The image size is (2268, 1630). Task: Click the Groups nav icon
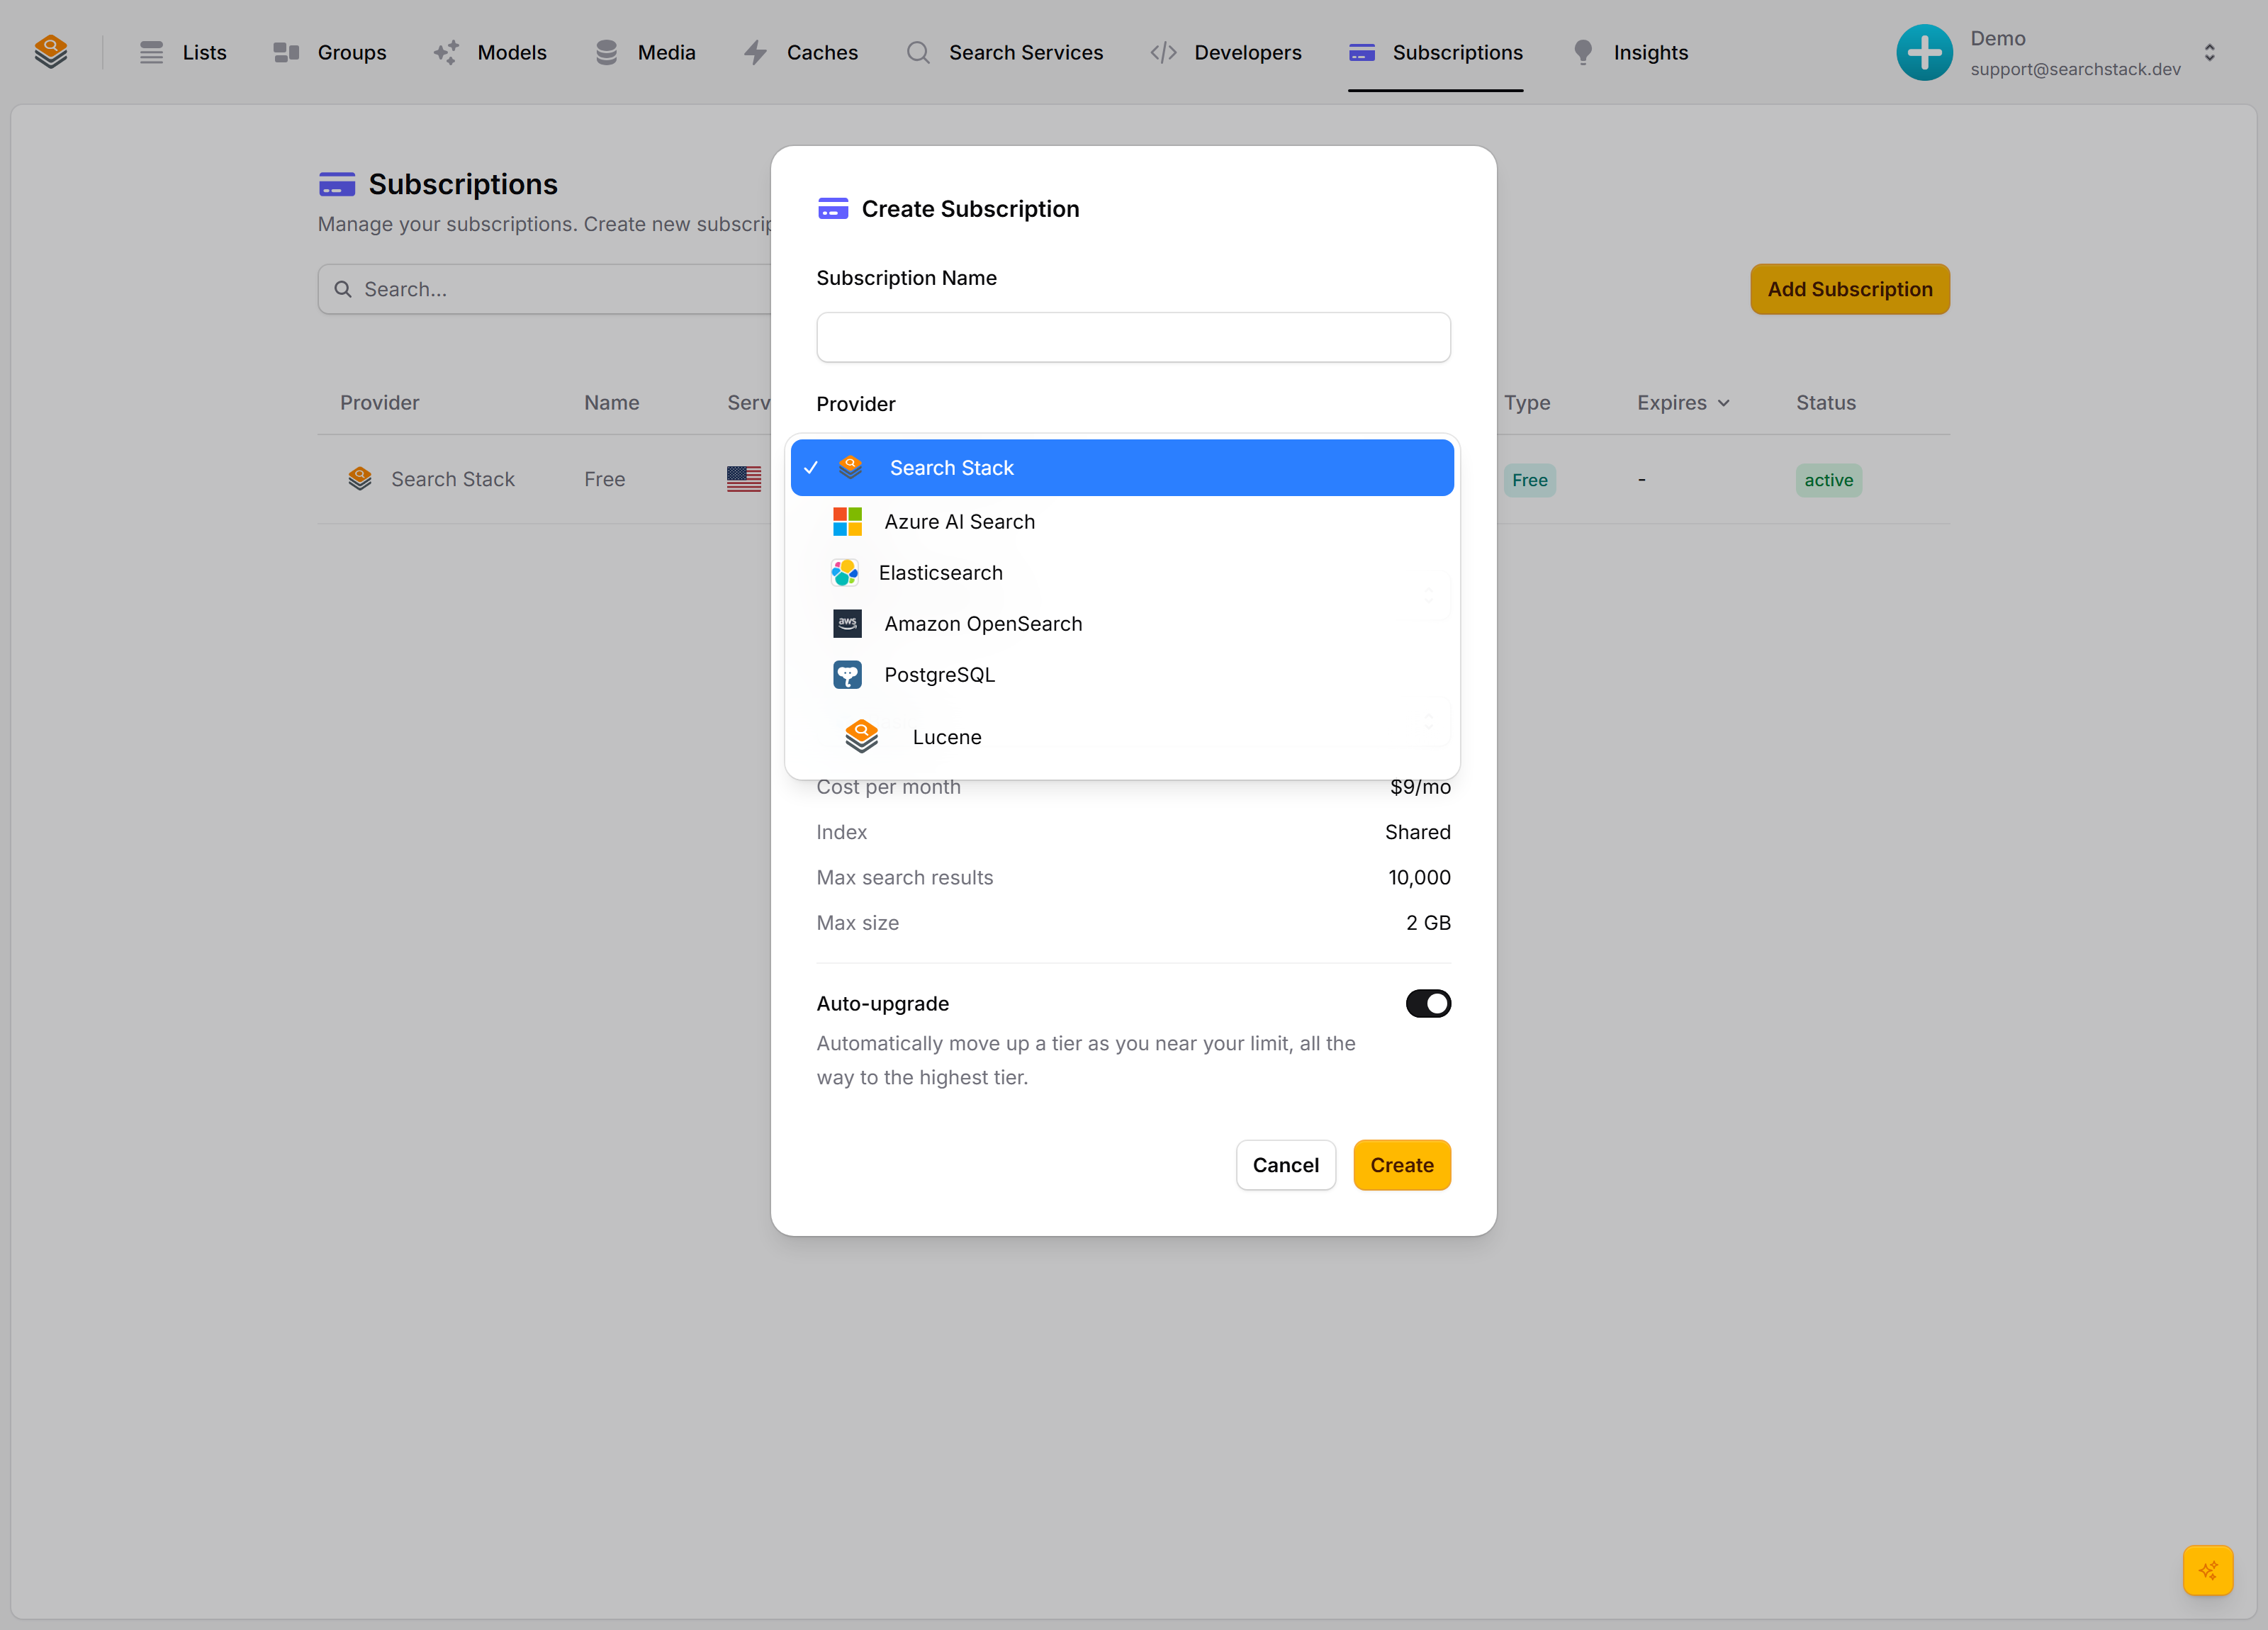(286, 52)
